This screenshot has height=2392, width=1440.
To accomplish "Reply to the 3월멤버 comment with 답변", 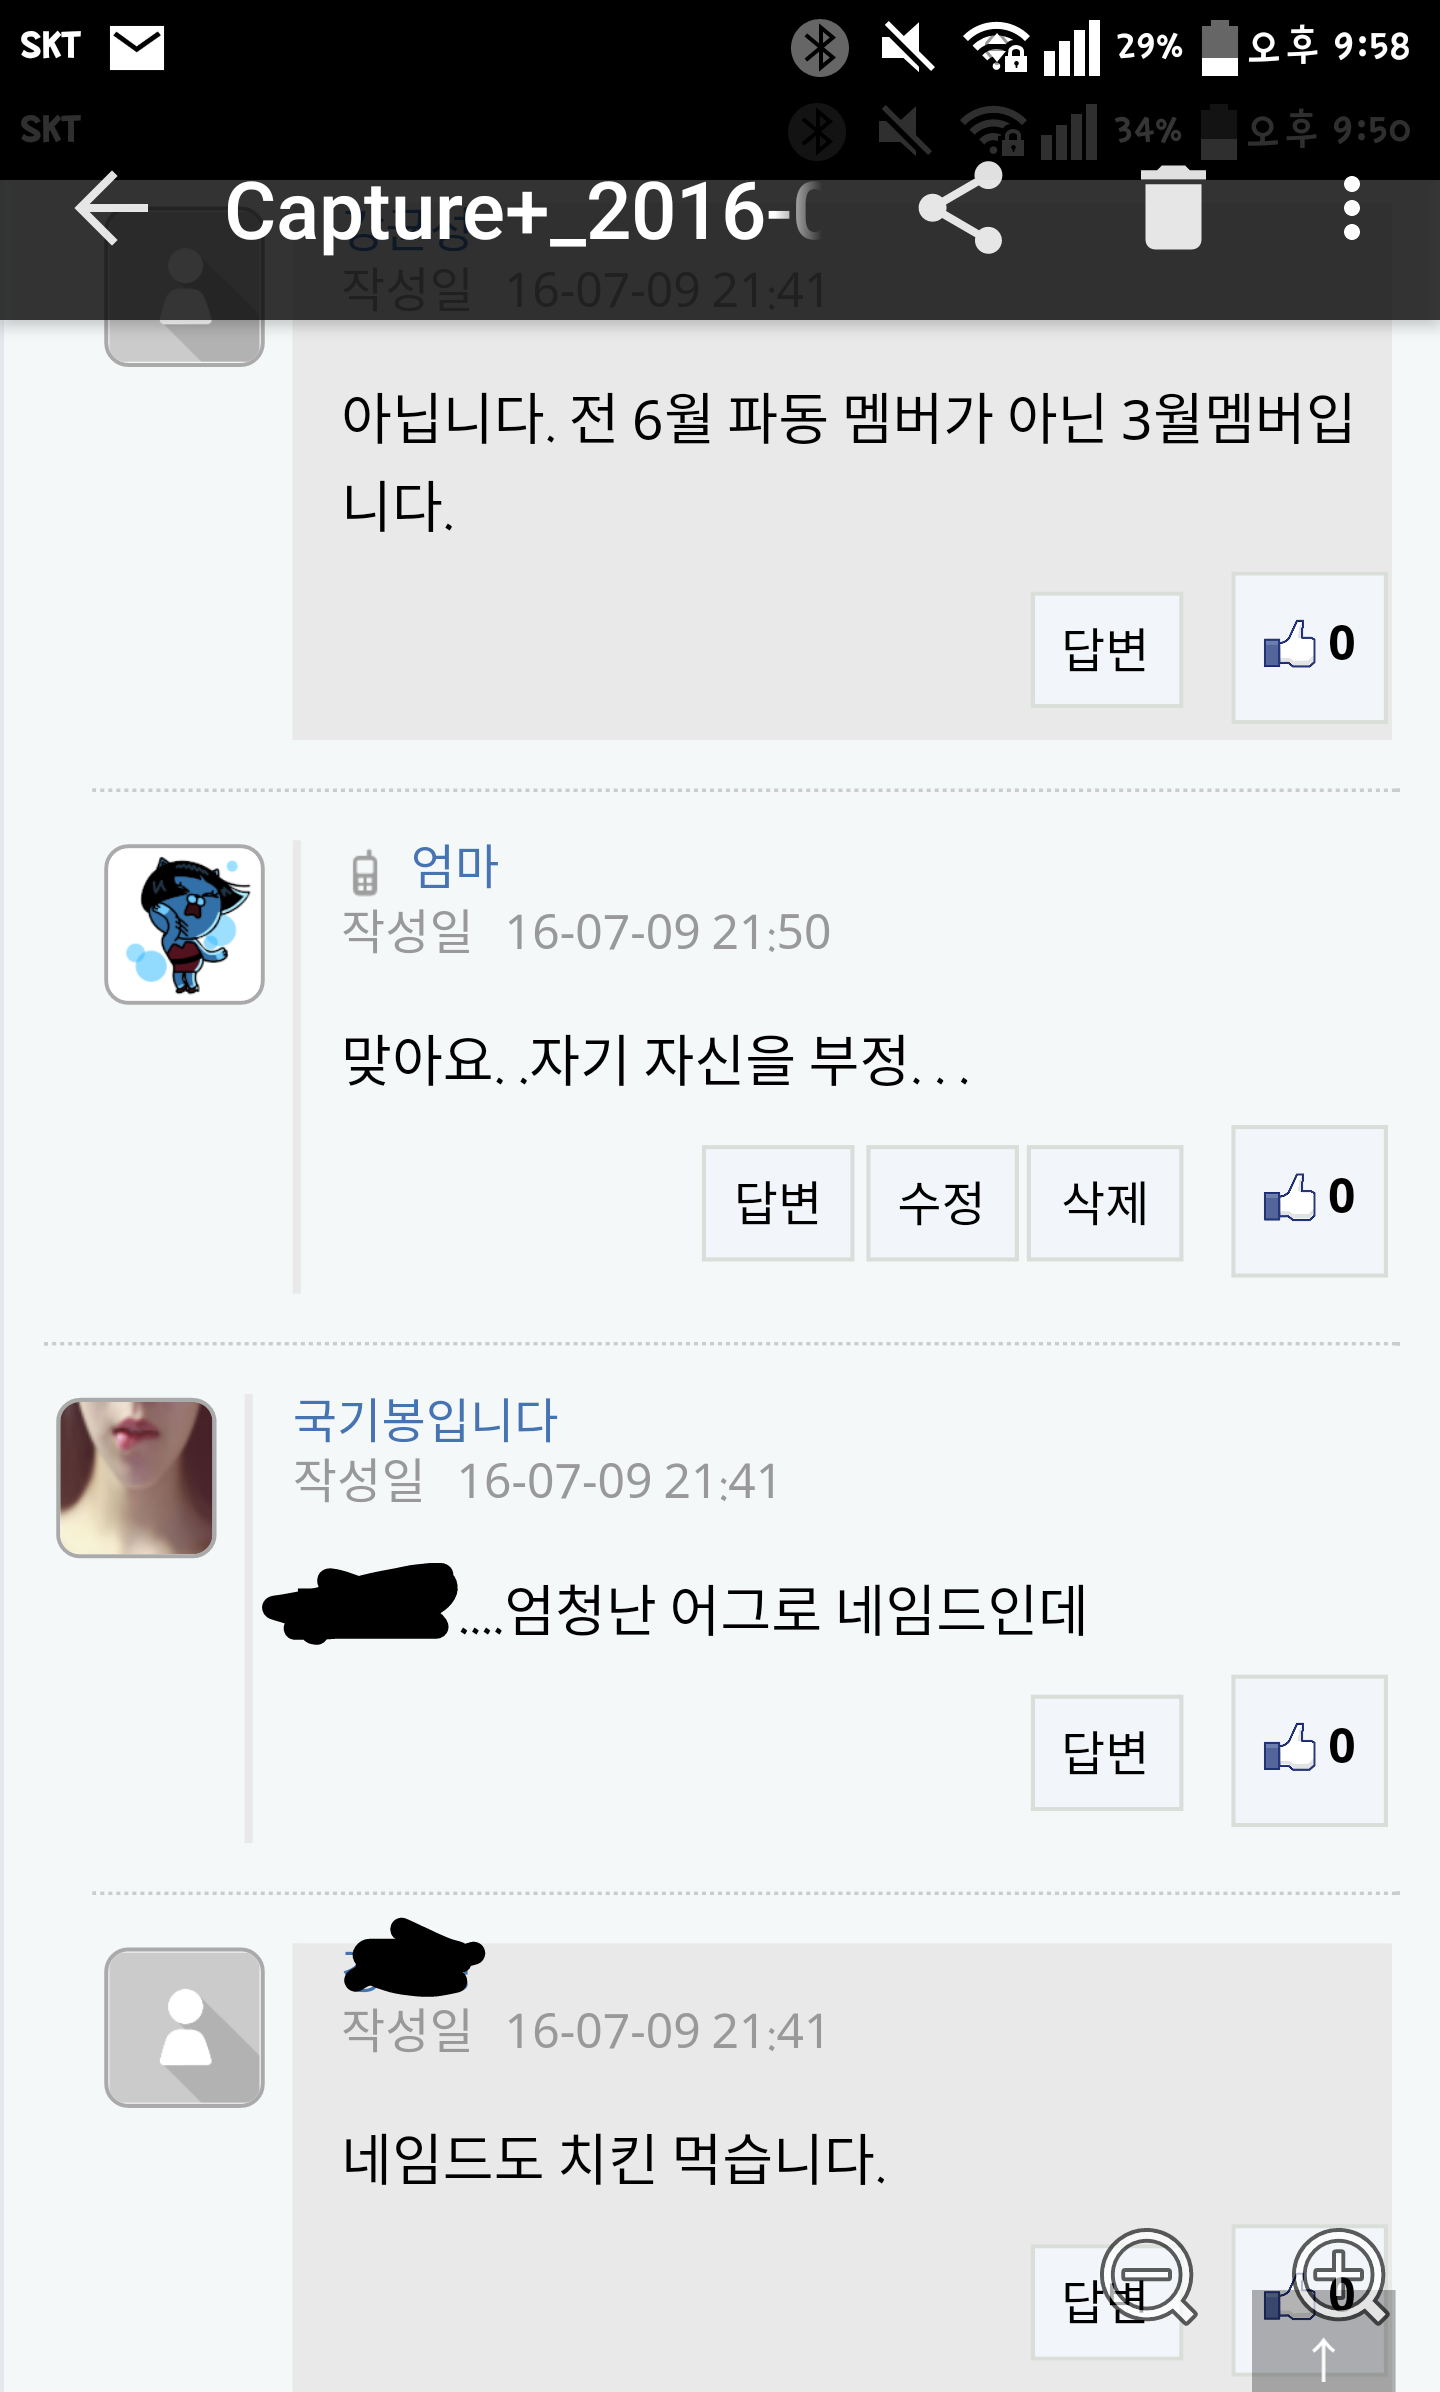I will tap(1106, 650).
